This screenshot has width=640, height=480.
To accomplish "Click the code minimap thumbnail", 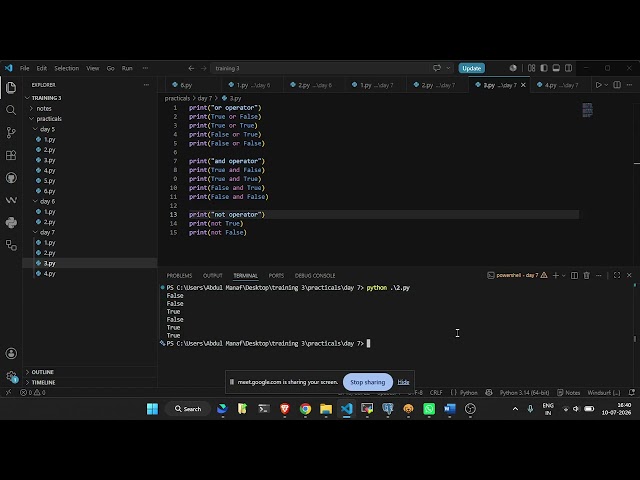I will (587, 110).
